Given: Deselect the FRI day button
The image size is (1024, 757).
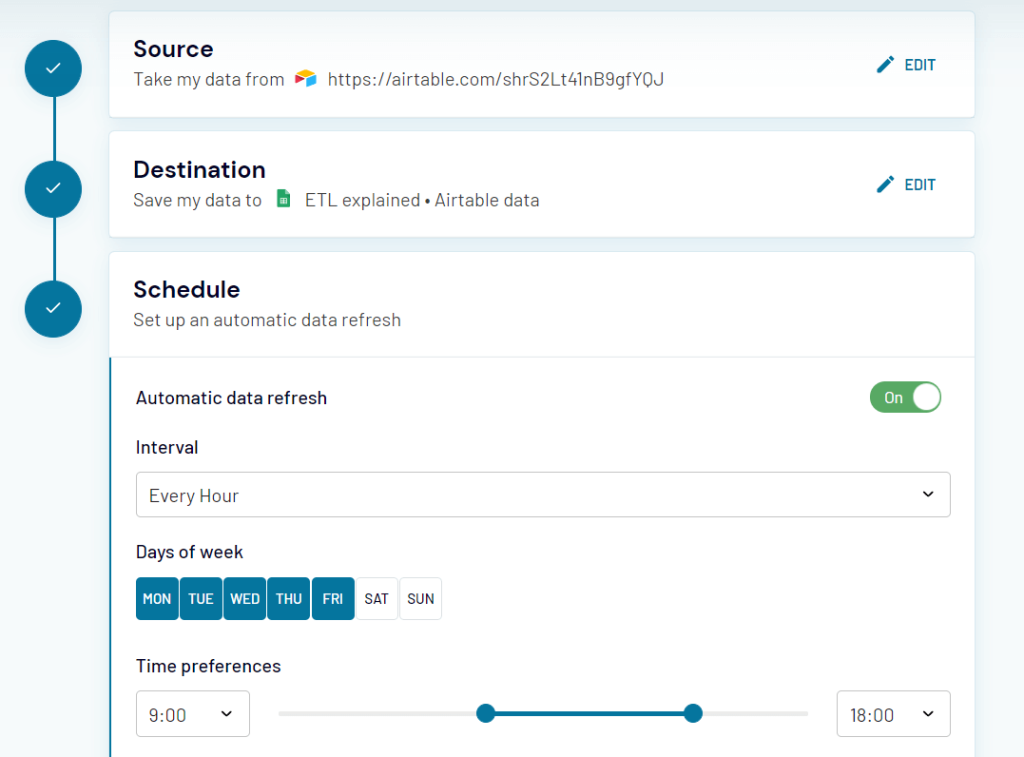Looking at the screenshot, I should (332, 598).
